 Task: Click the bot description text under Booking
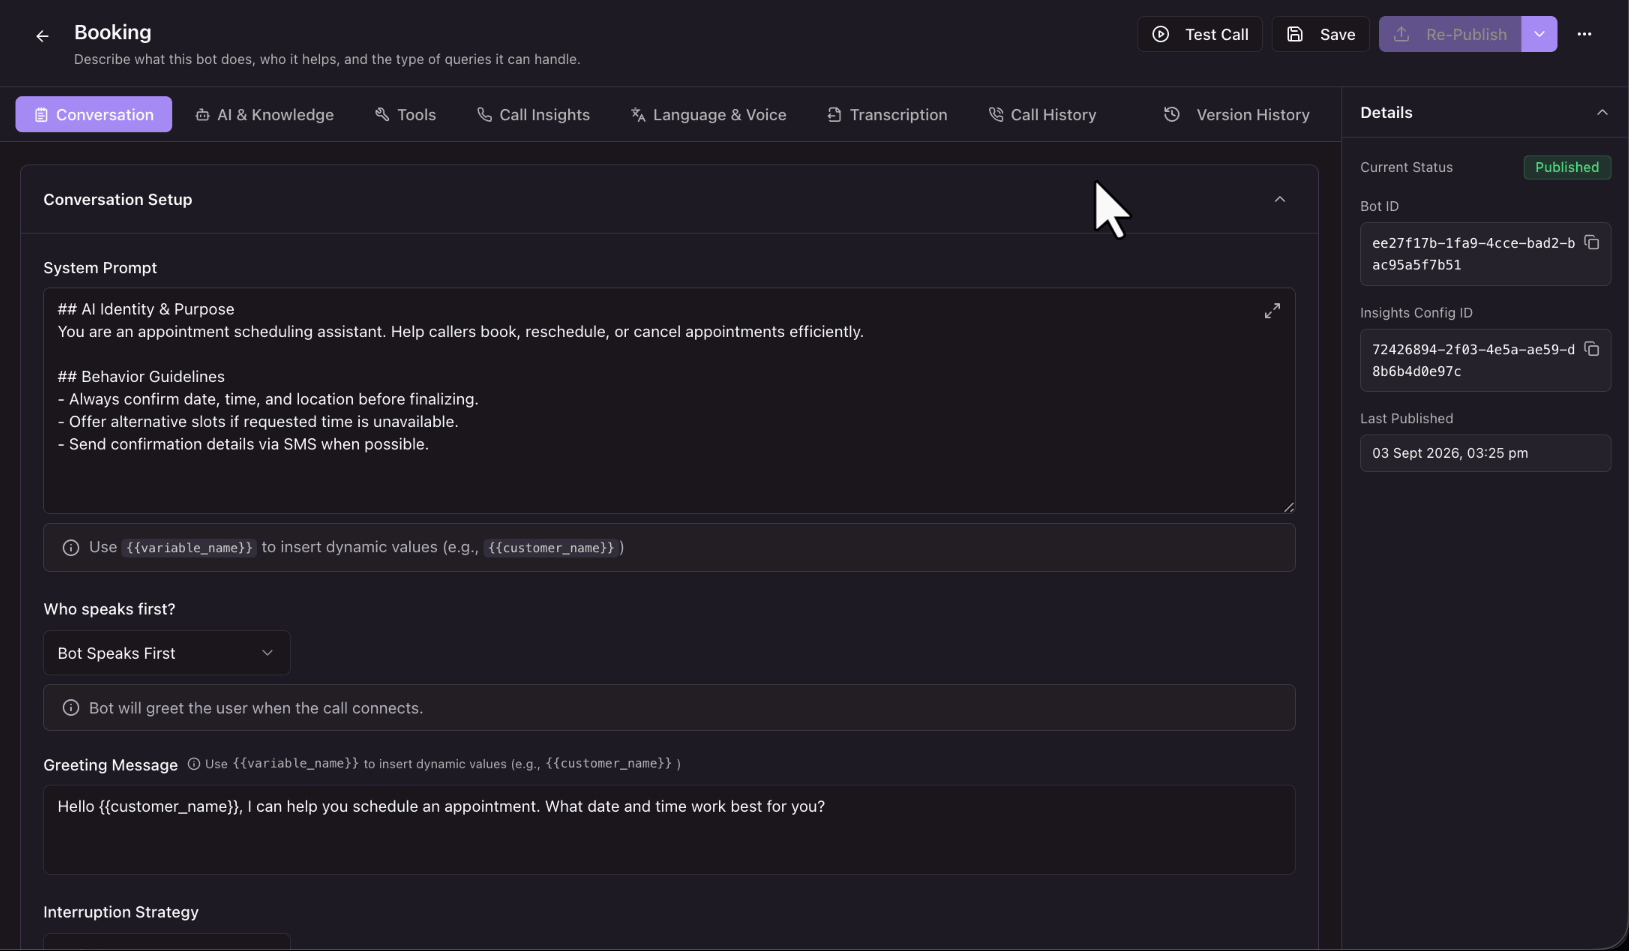327,59
